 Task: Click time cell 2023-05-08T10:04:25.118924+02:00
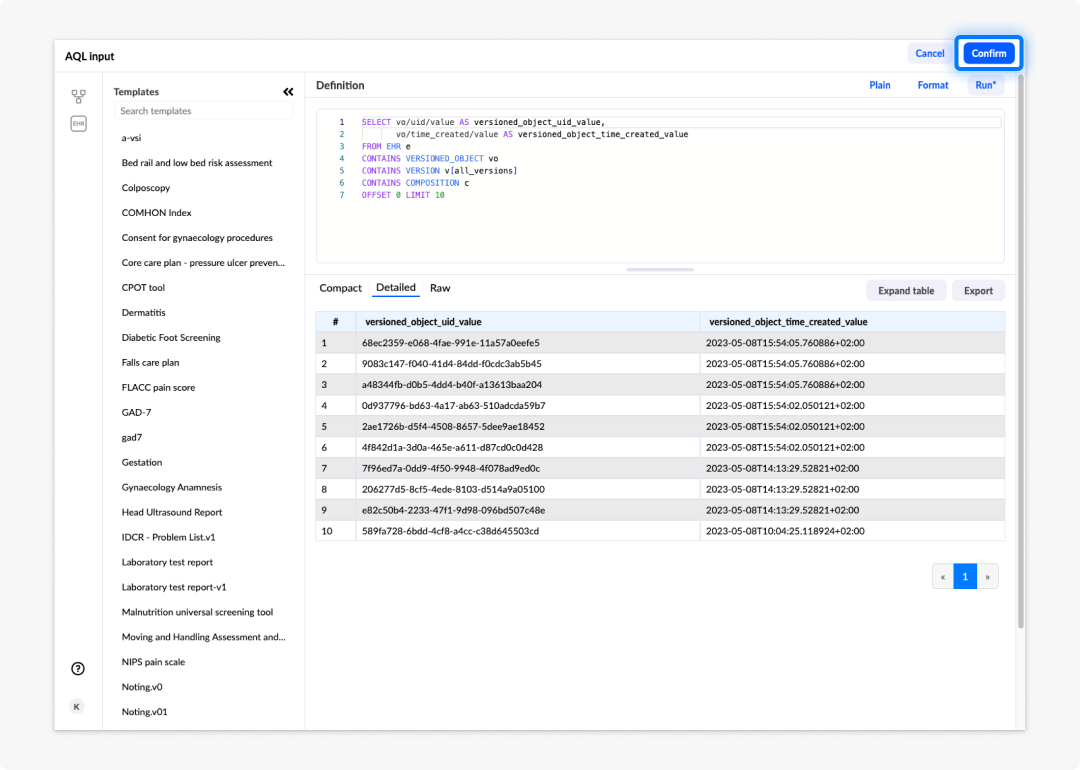point(852,531)
